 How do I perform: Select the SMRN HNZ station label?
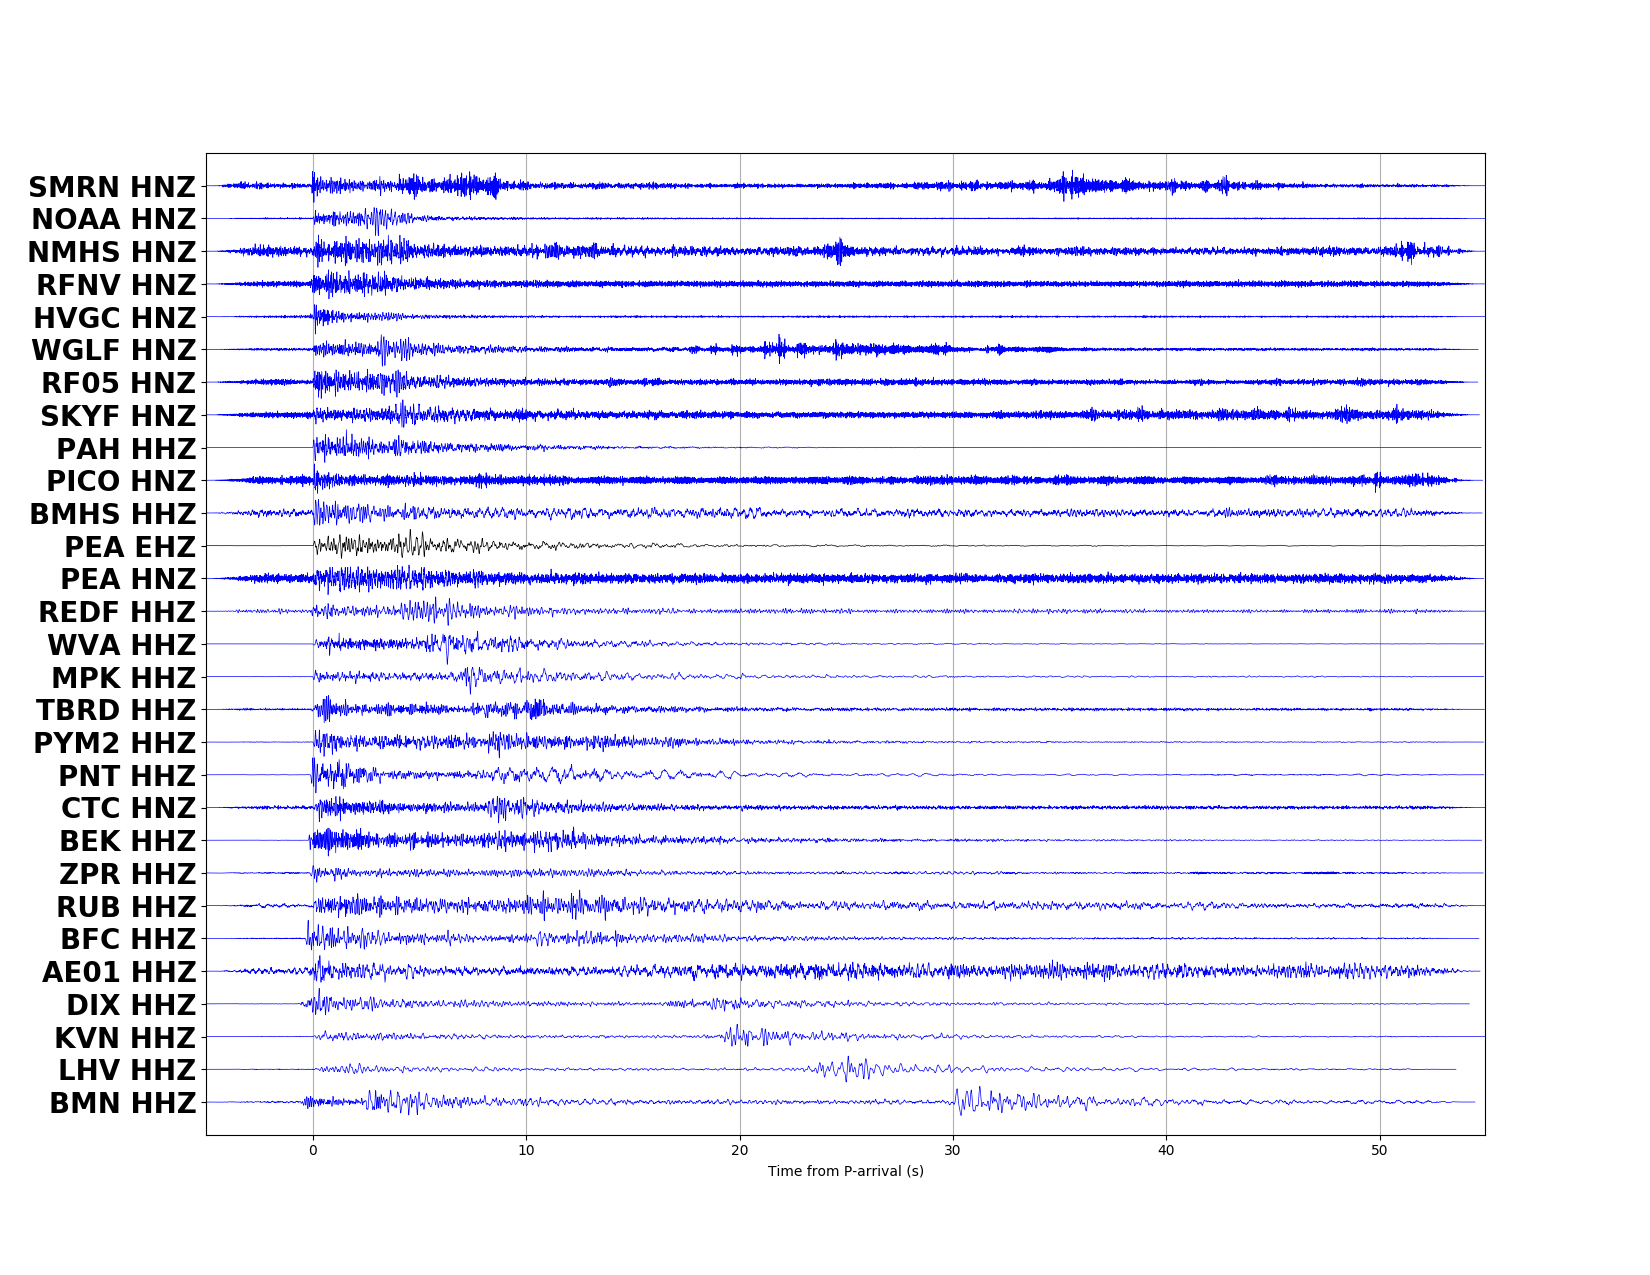[x=113, y=187]
